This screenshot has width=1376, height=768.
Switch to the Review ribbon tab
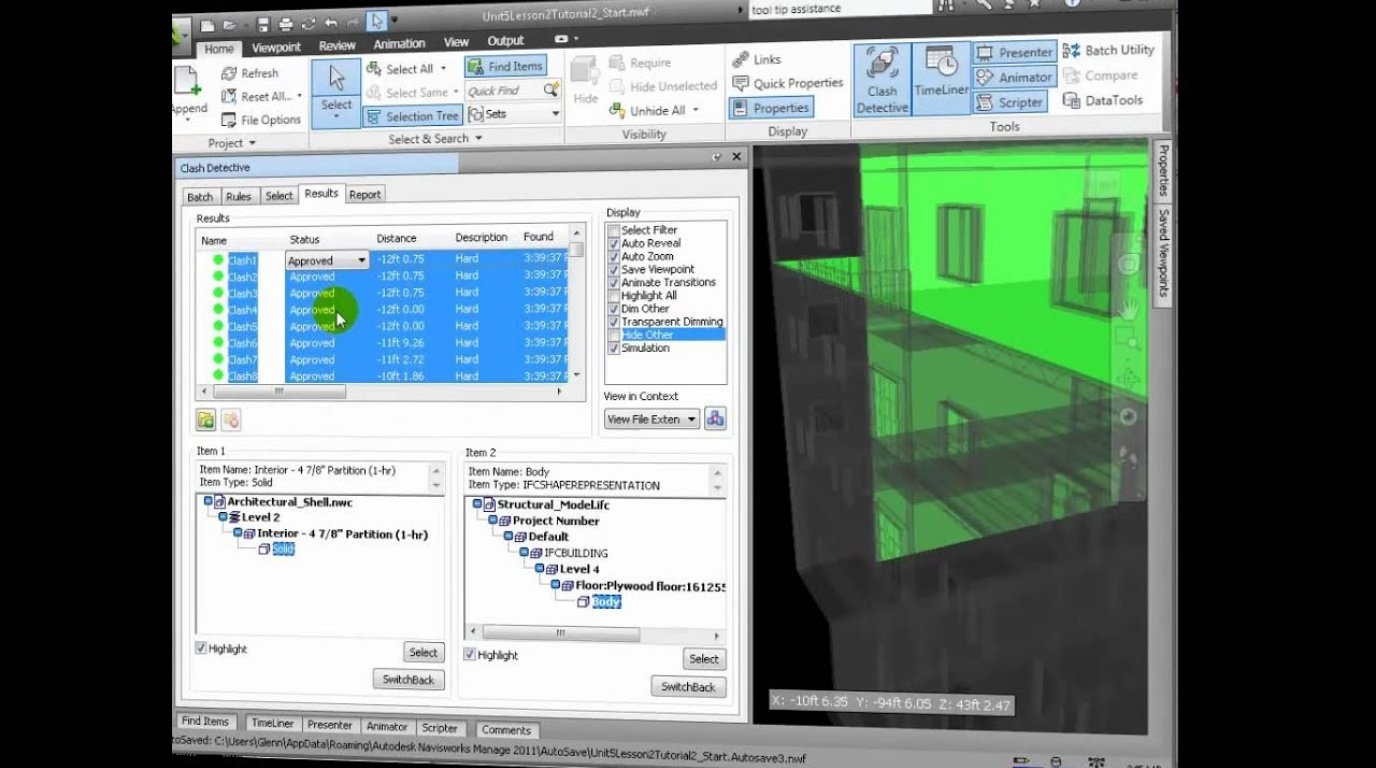[x=338, y=46]
